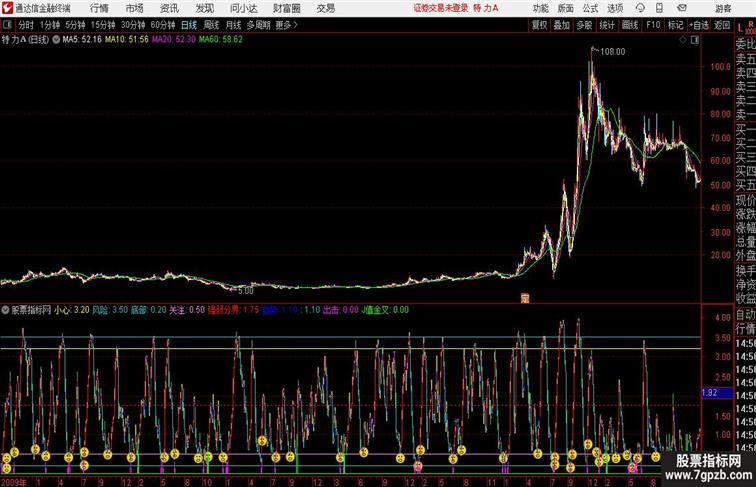Click the 5.00 low price label
The width and height of the screenshot is (756, 487).
[x=245, y=291]
